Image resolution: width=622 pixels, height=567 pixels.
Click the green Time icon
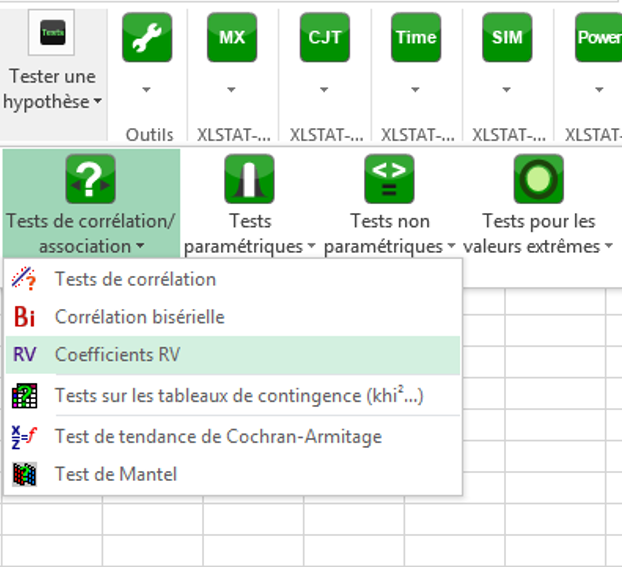[416, 37]
